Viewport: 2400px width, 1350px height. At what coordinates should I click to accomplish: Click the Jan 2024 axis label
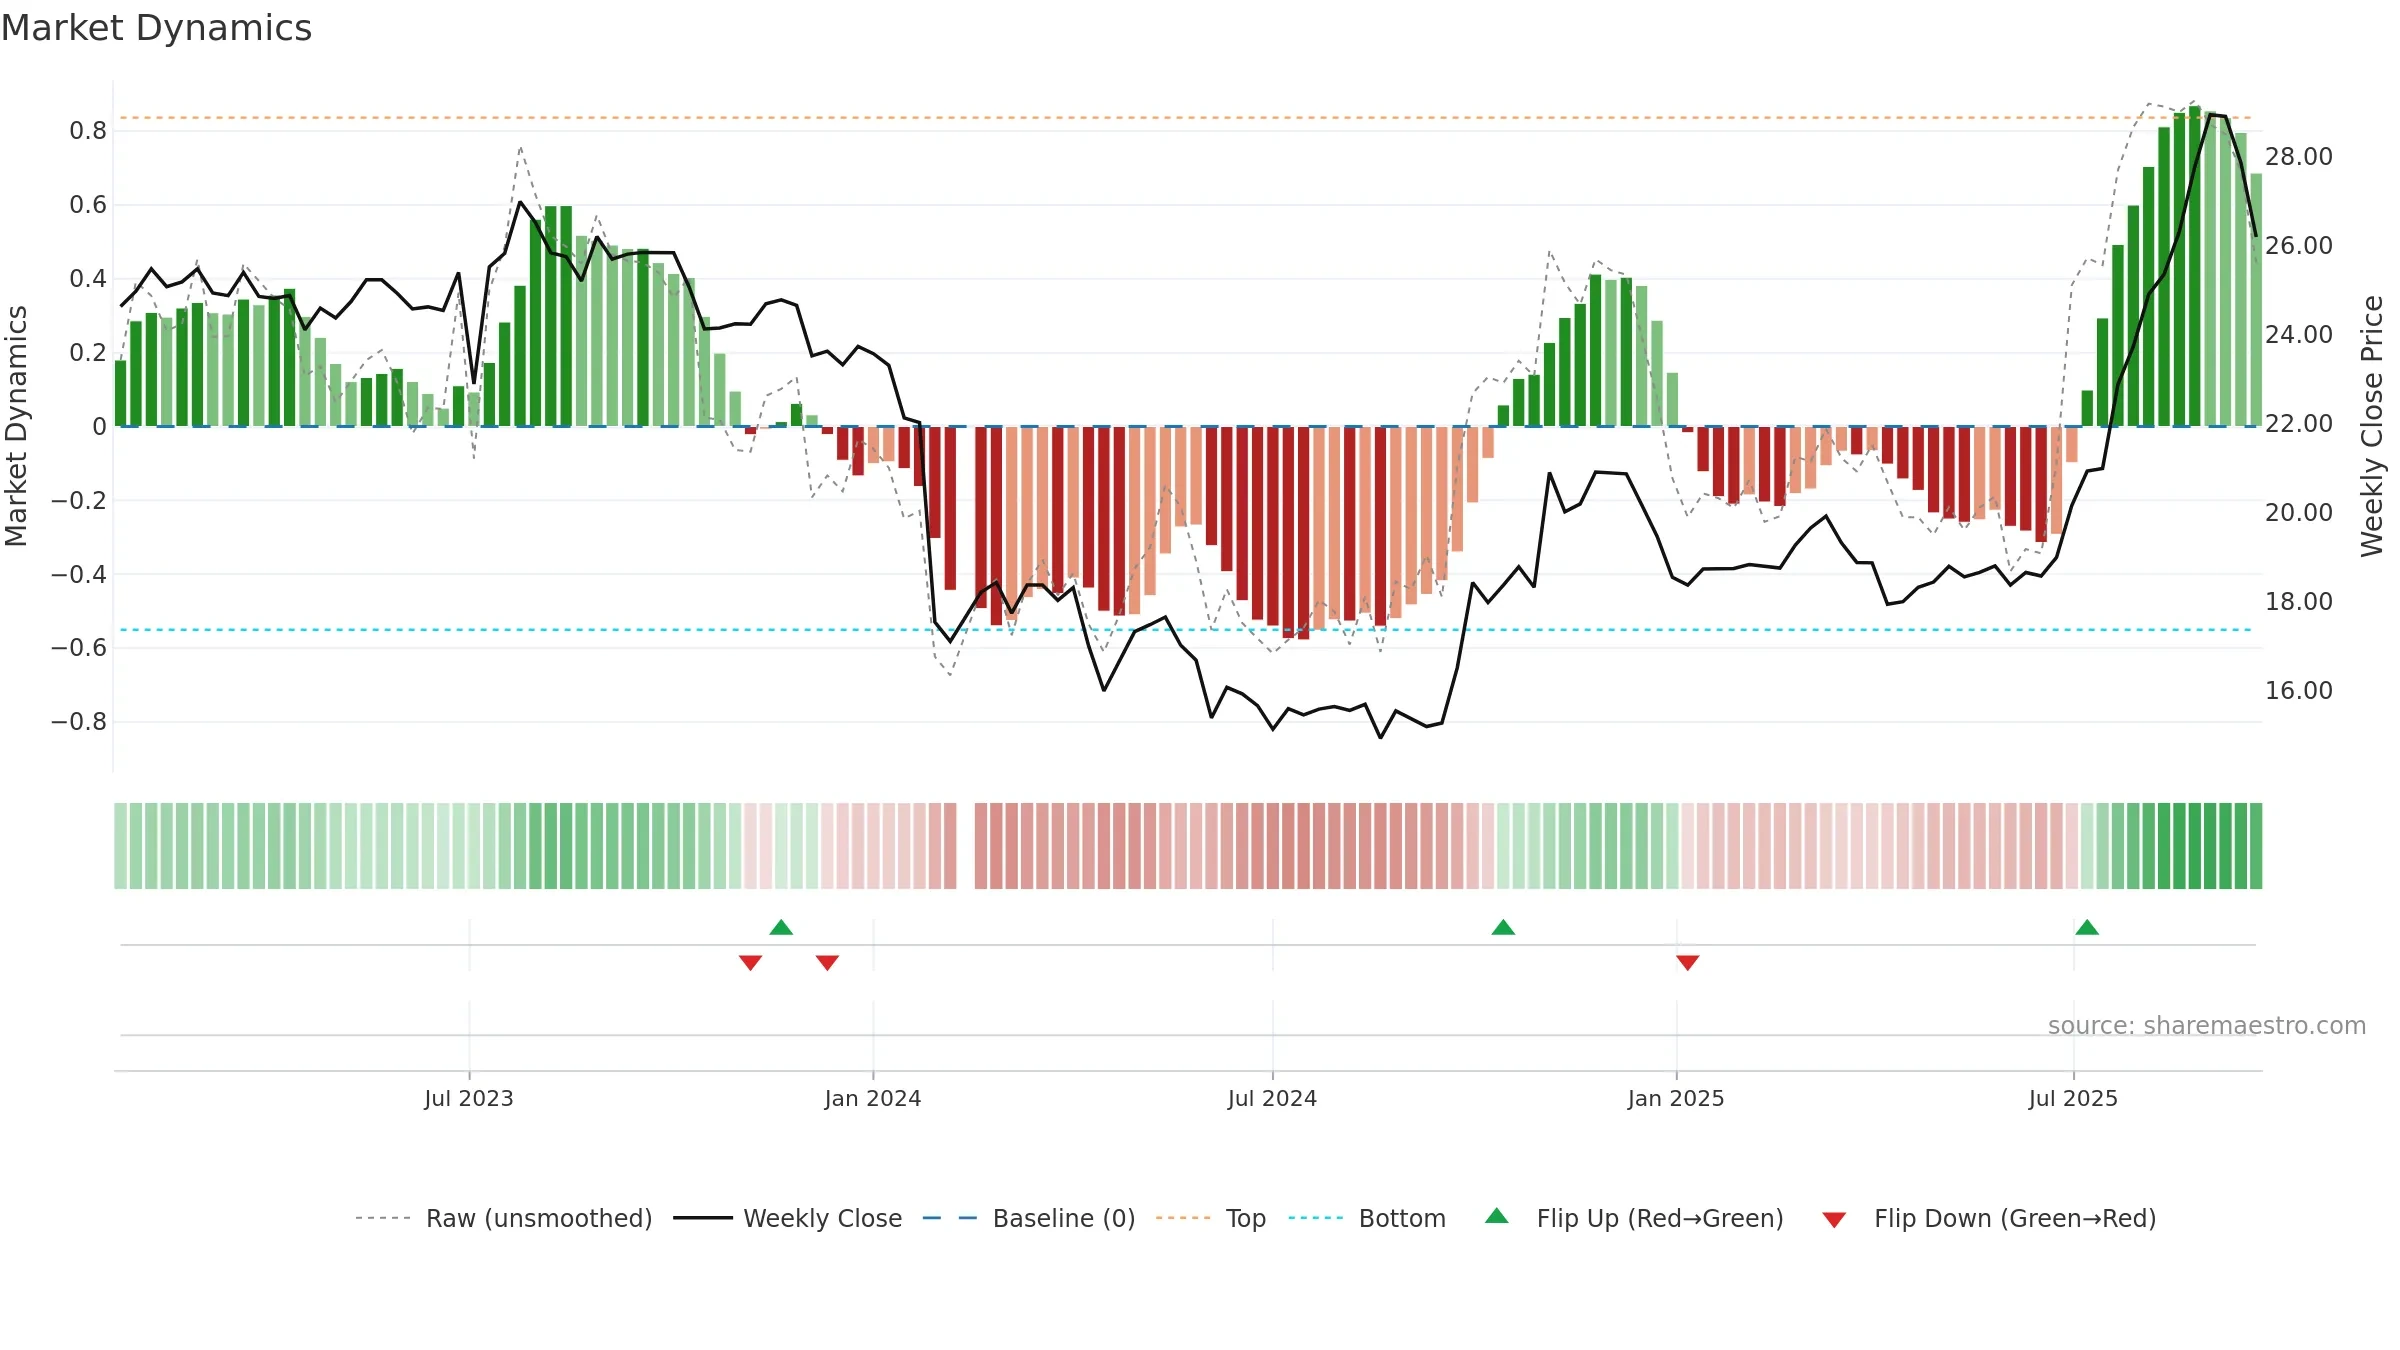[x=873, y=1098]
